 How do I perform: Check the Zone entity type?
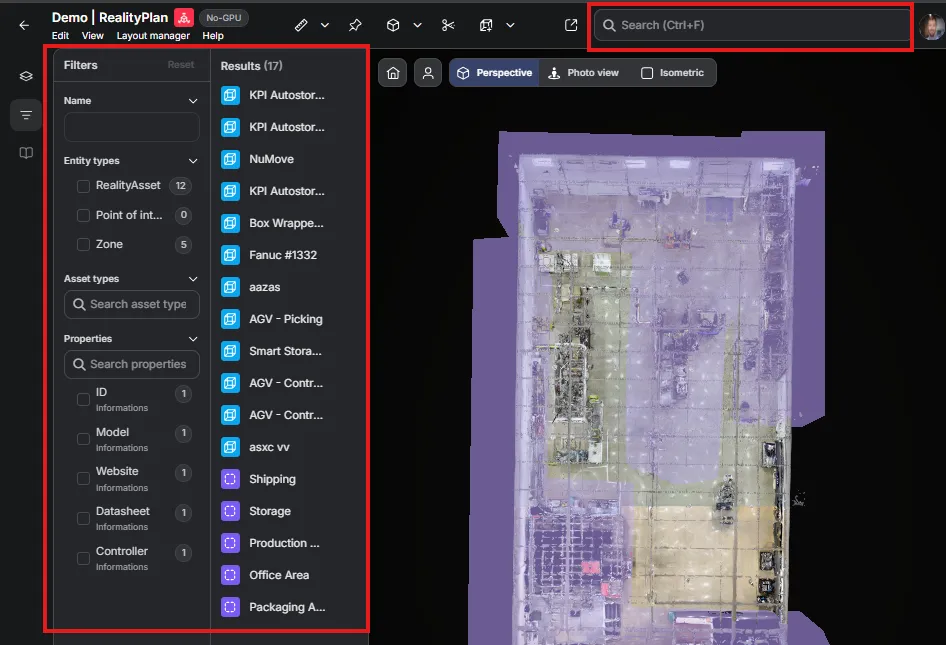[x=83, y=244]
